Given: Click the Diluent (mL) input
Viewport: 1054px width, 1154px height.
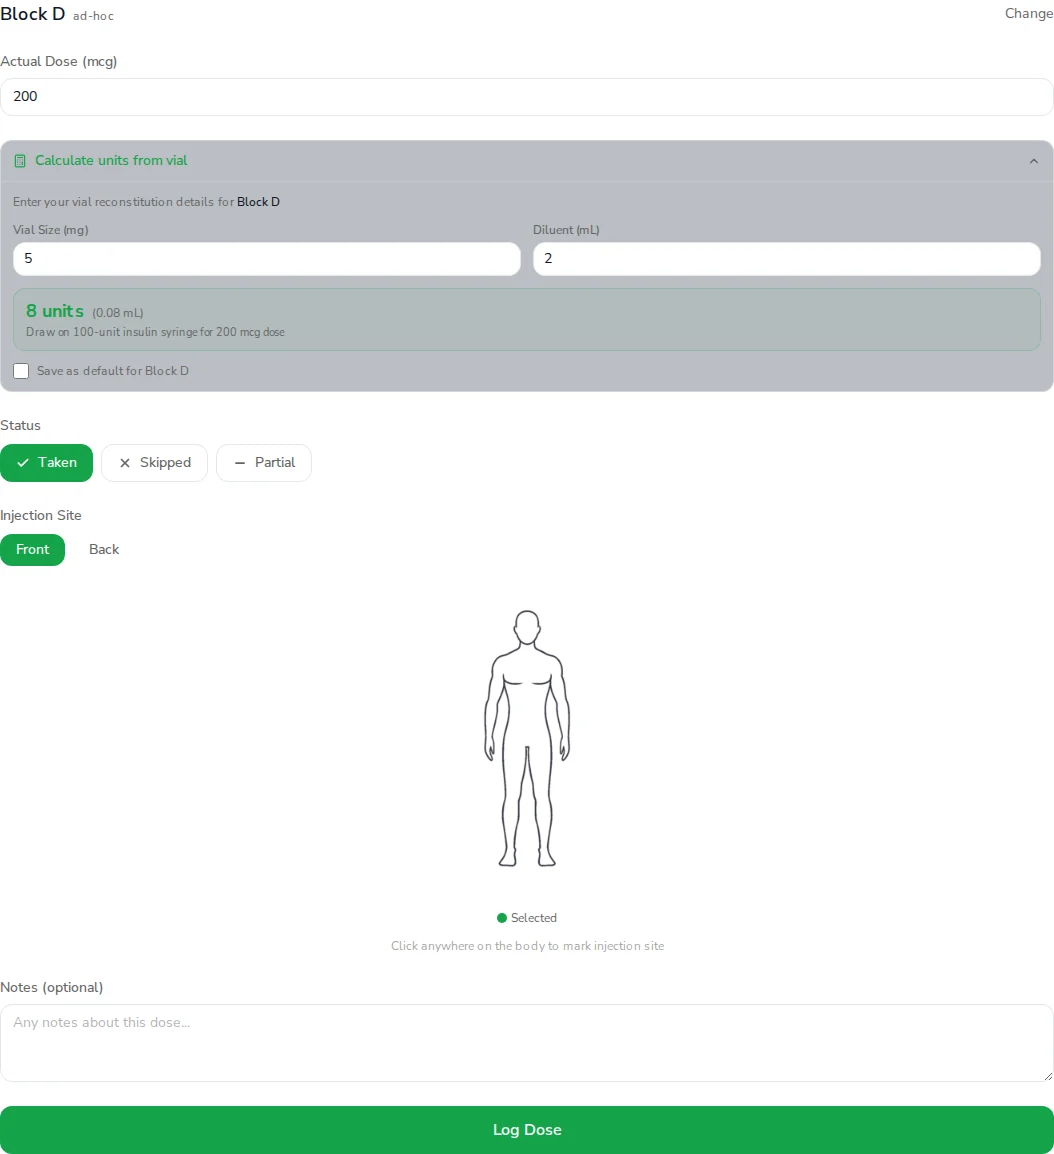Looking at the screenshot, I should (786, 259).
